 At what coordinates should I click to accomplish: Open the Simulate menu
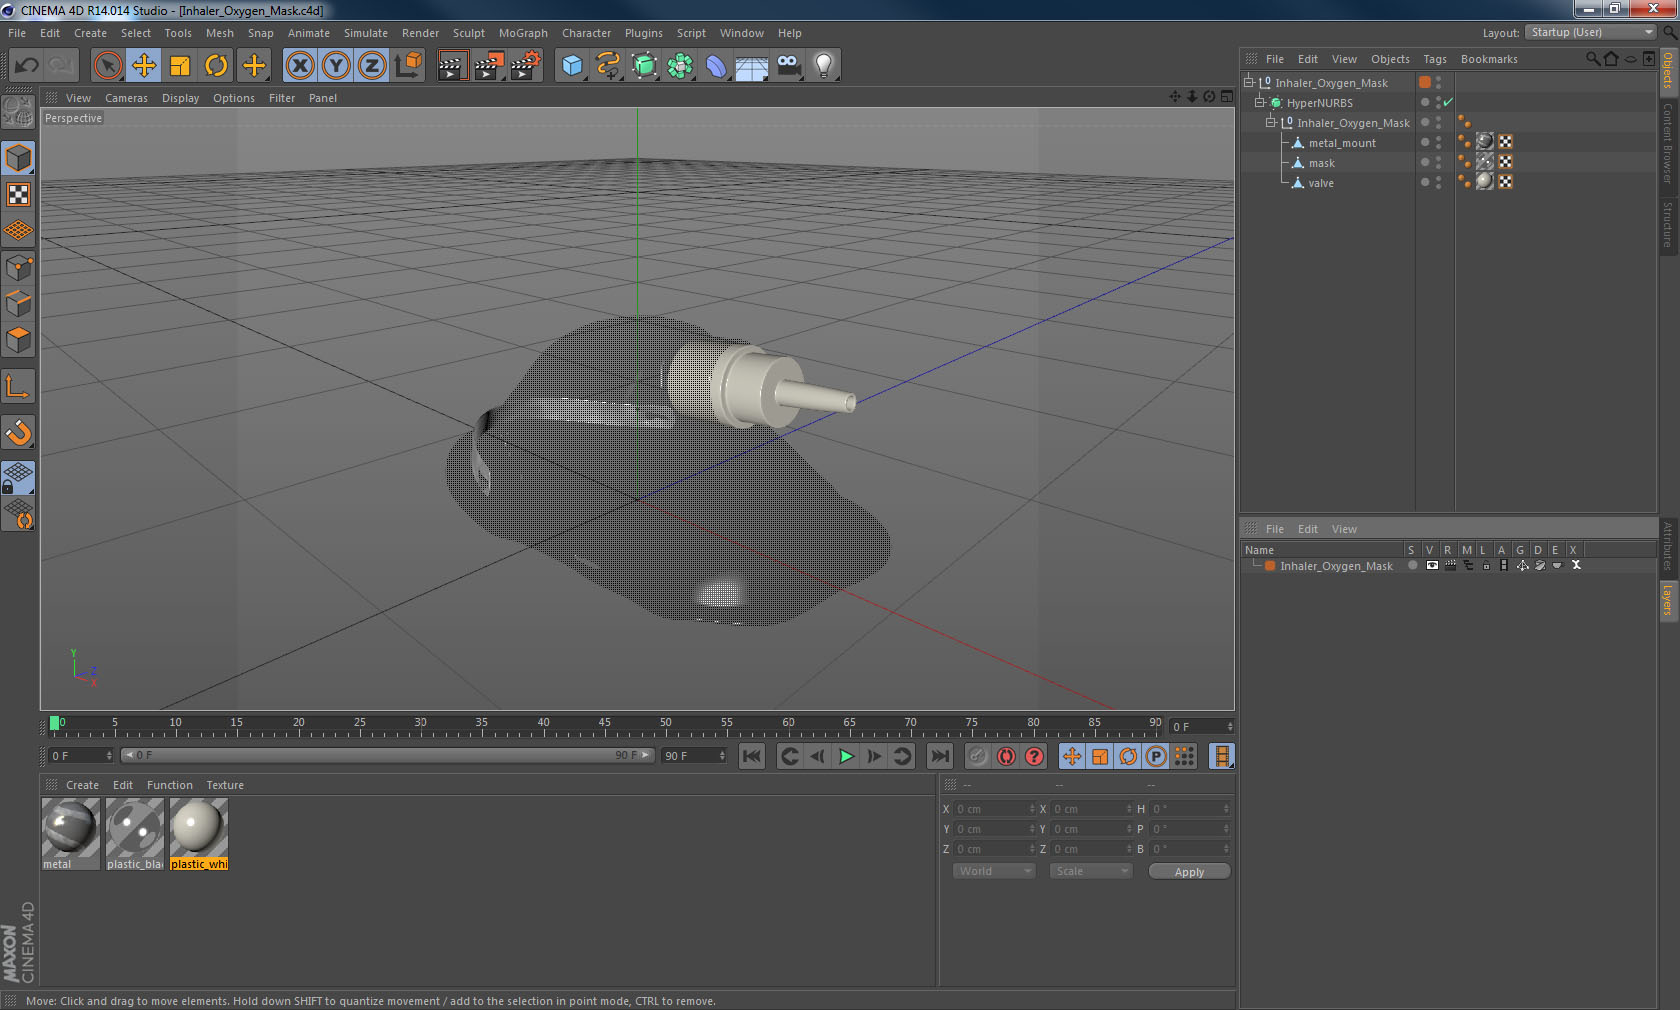coord(366,33)
